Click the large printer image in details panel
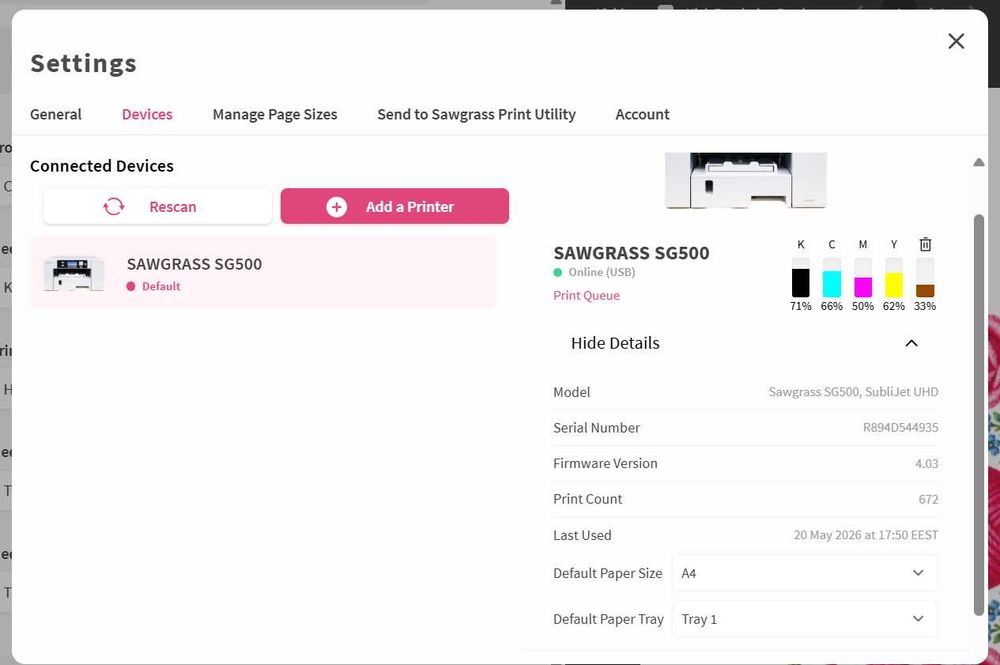 746,180
